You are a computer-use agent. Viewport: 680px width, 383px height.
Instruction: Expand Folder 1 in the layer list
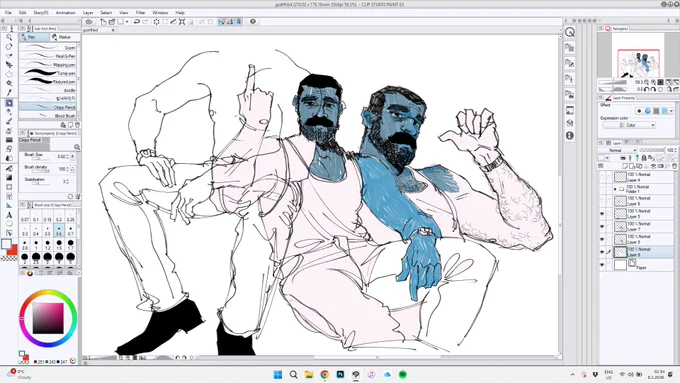click(615, 189)
